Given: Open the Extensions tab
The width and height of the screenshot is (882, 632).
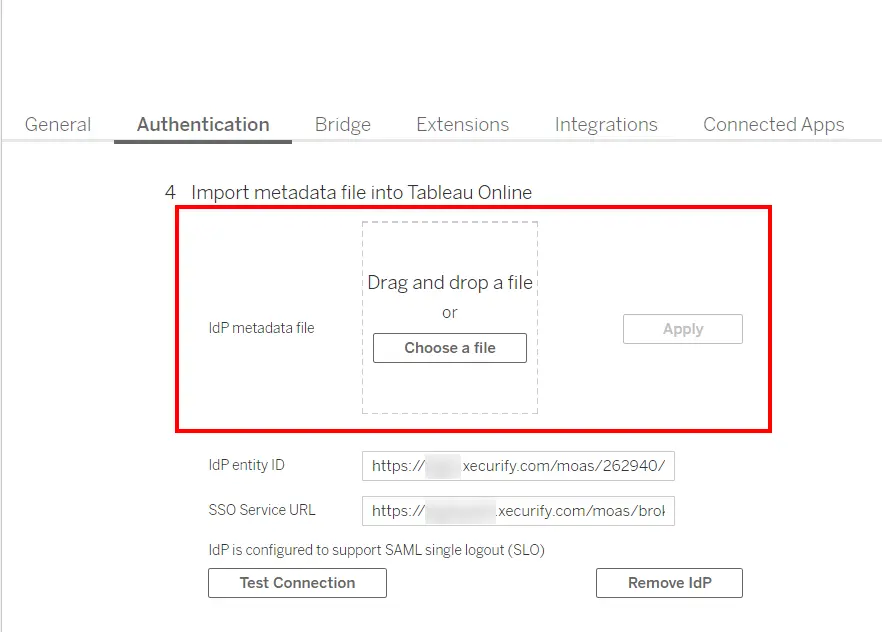Looking at the screenshot, I should [x=462, y=124].
